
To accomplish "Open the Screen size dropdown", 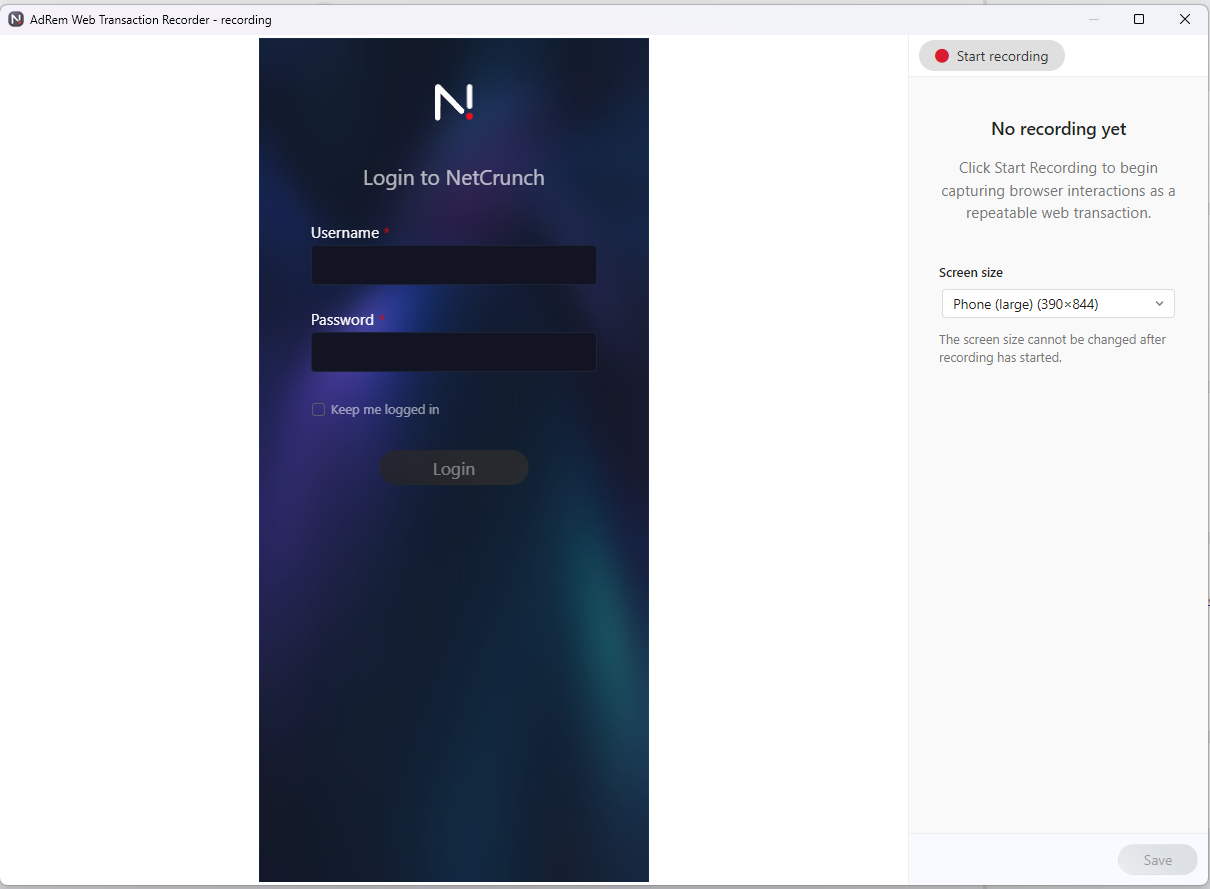I will pyautogui.click(x=1058, y=304).
